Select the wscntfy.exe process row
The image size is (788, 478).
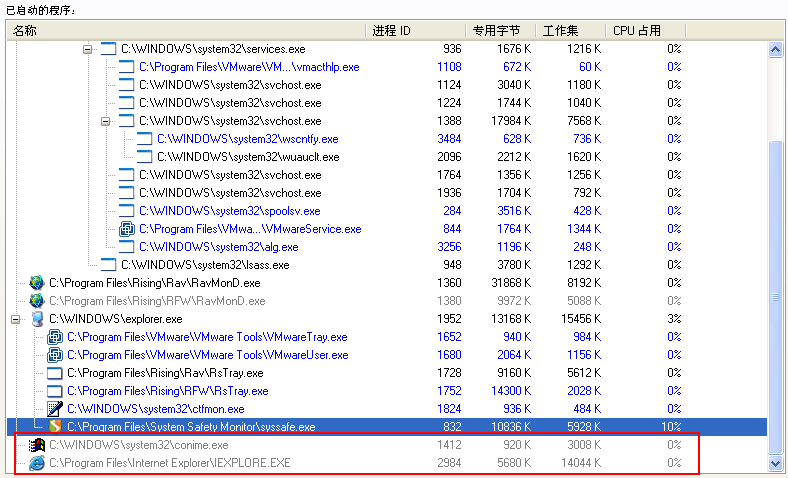tap(387, 139)
